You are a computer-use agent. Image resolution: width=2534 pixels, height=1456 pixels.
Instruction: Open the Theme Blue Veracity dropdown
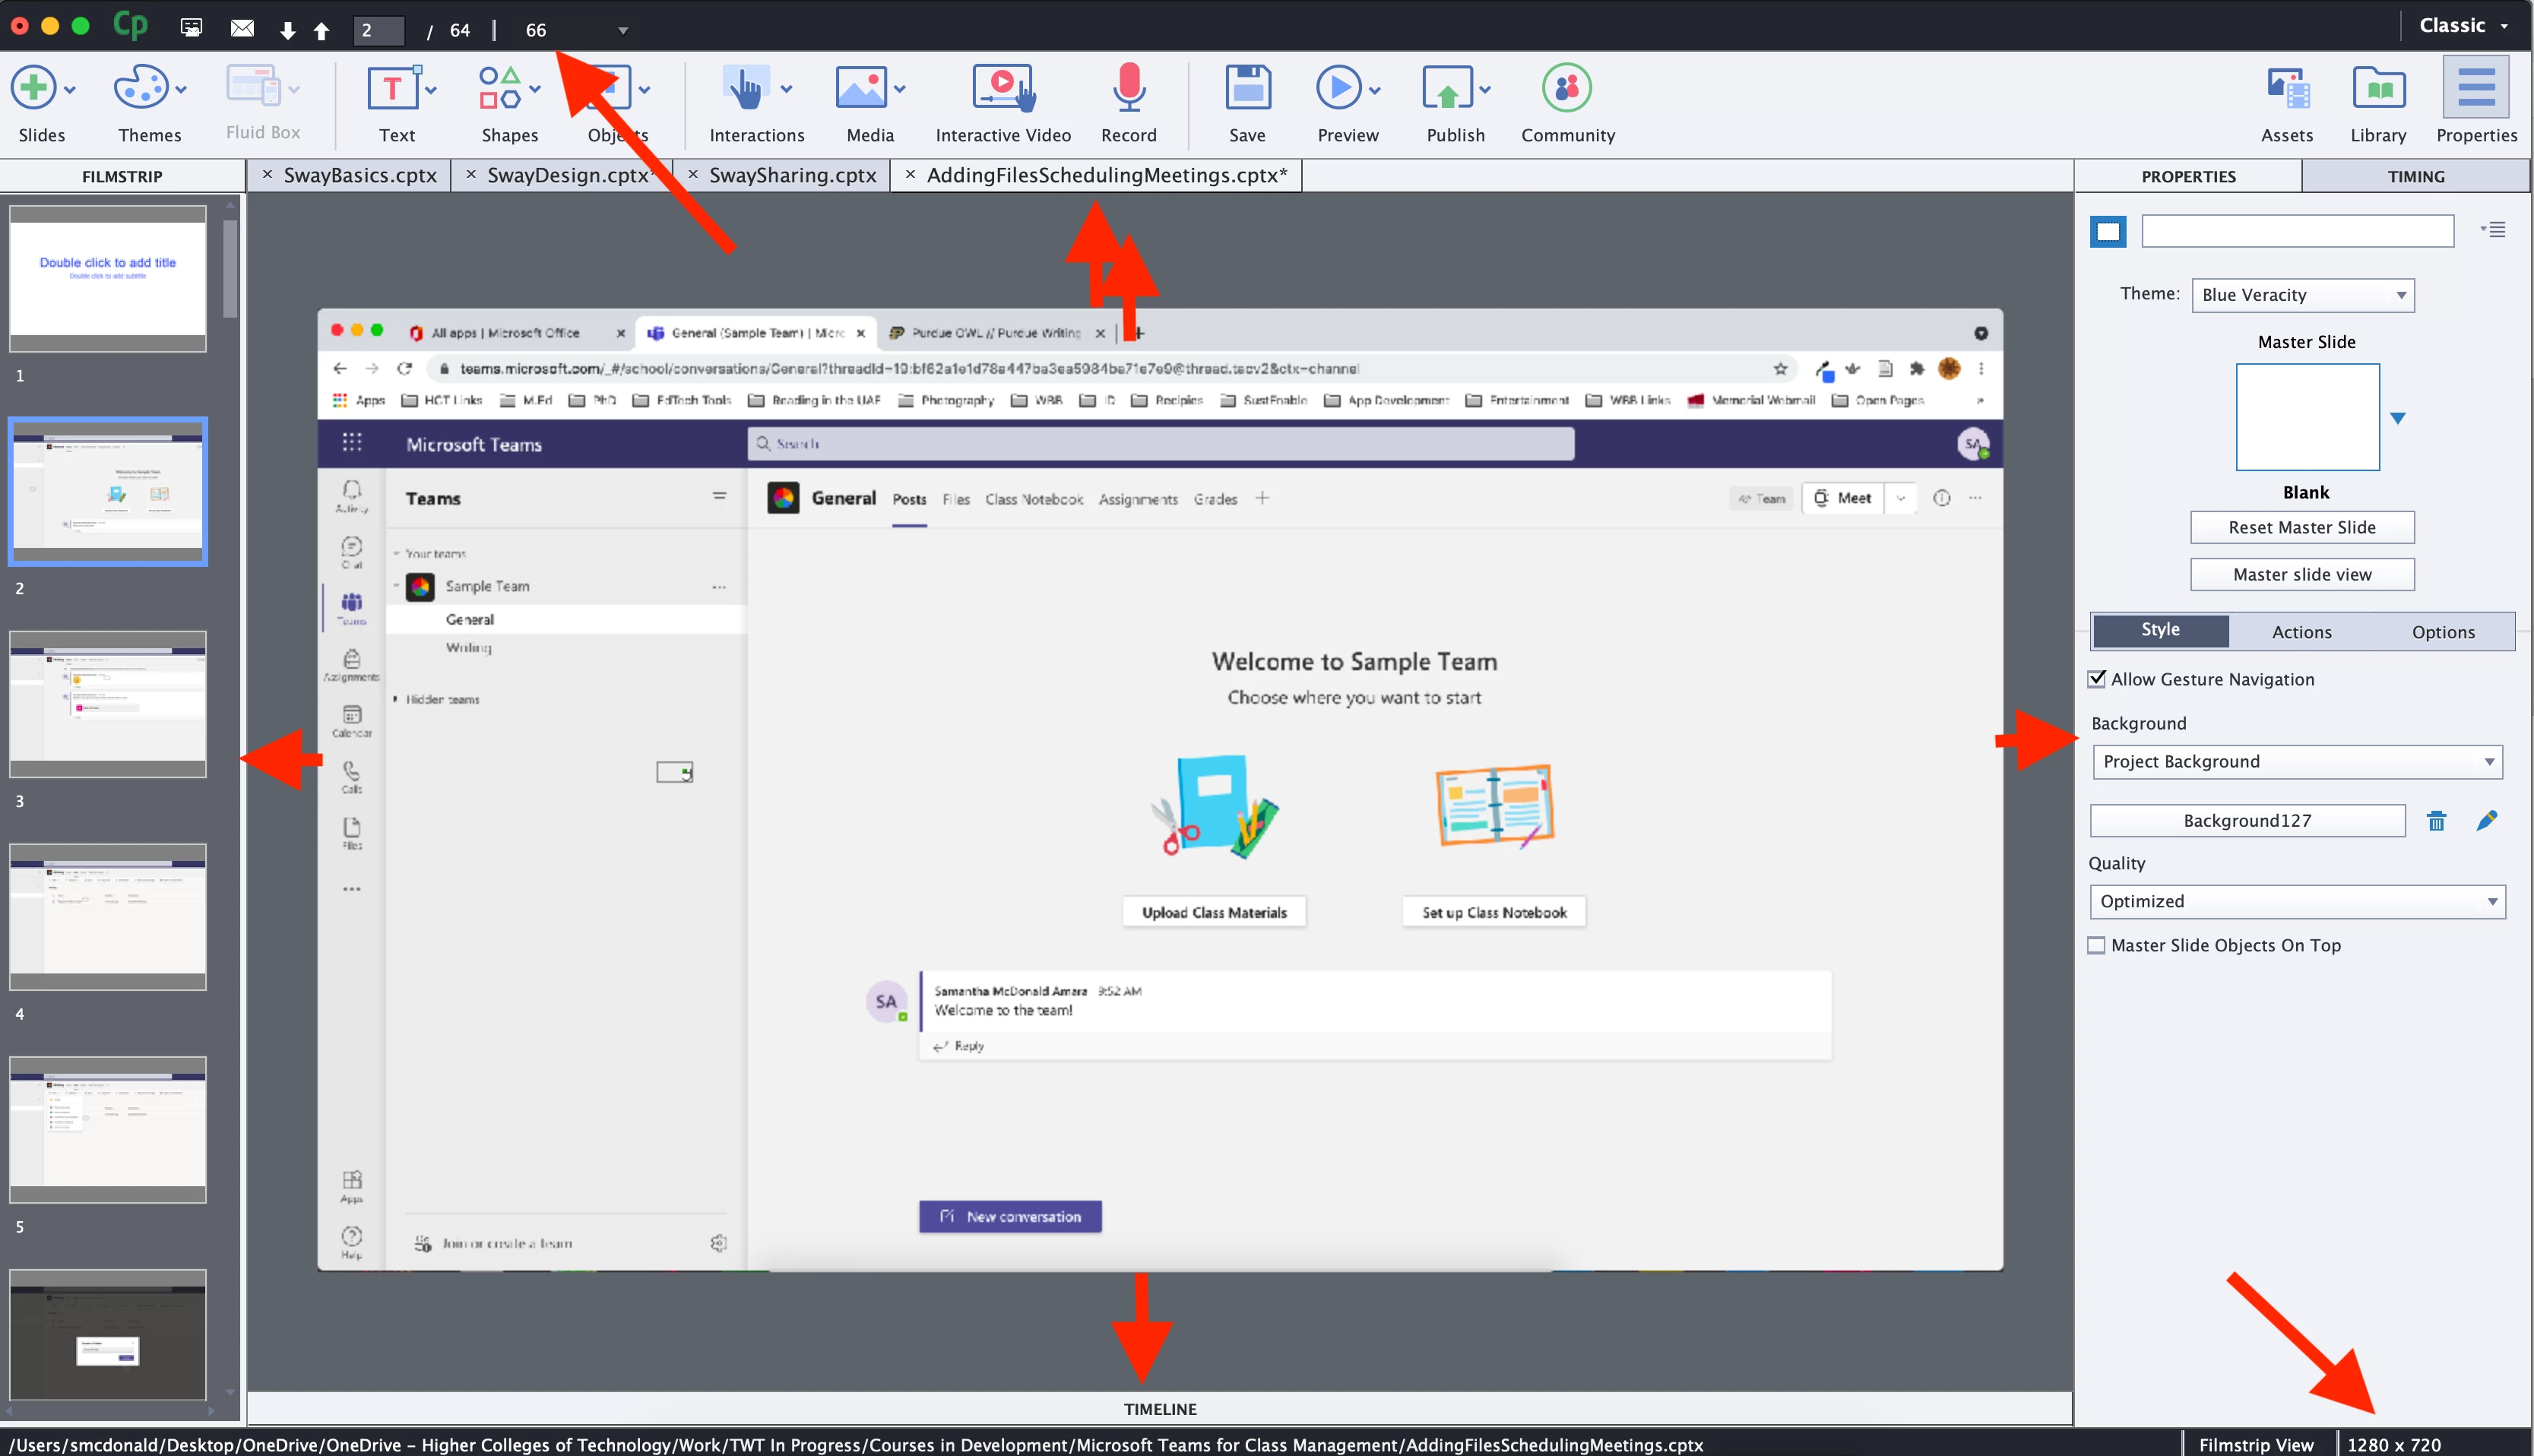(2302, 295)
